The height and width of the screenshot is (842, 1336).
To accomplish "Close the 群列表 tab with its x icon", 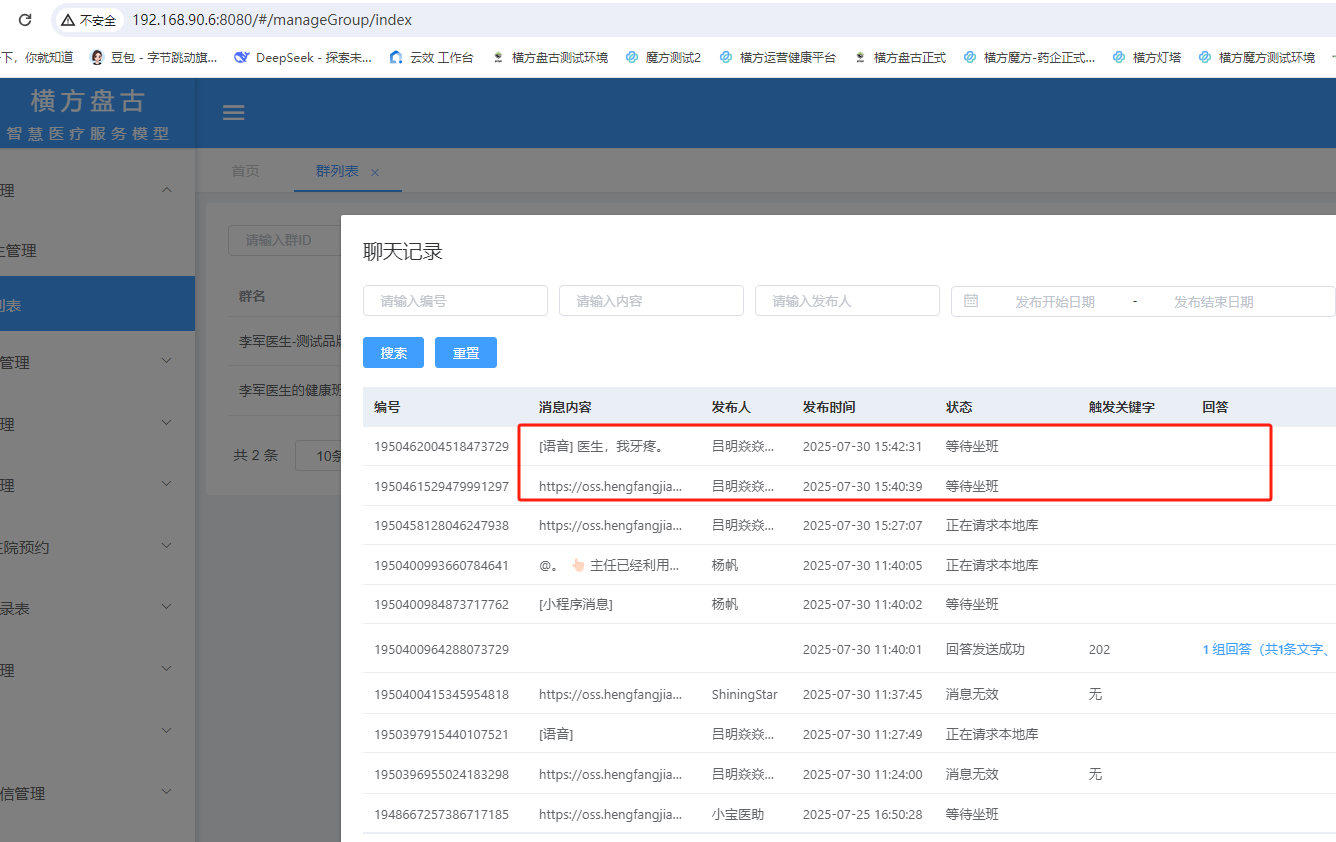I will pyautogui.click(x=375, y=172).
